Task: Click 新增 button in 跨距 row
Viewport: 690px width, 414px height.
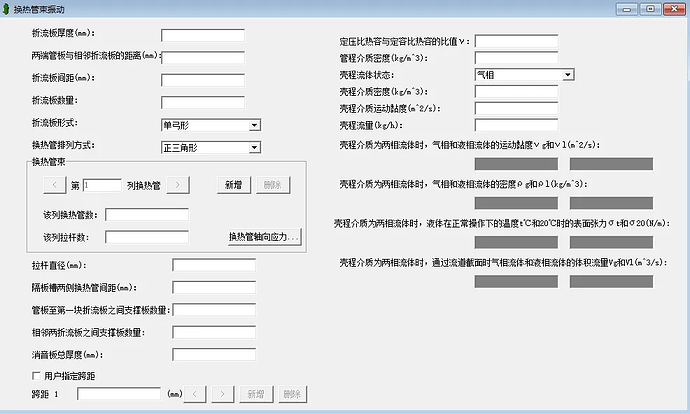Action: click(256, 394)
